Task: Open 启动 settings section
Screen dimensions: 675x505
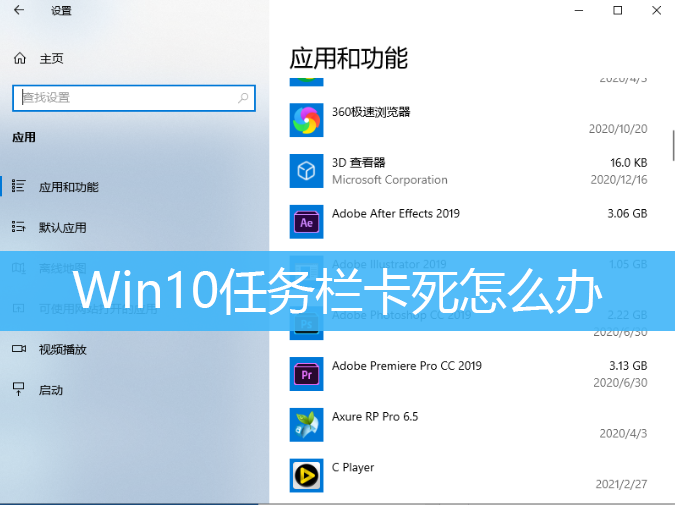Action: [51, 390]
